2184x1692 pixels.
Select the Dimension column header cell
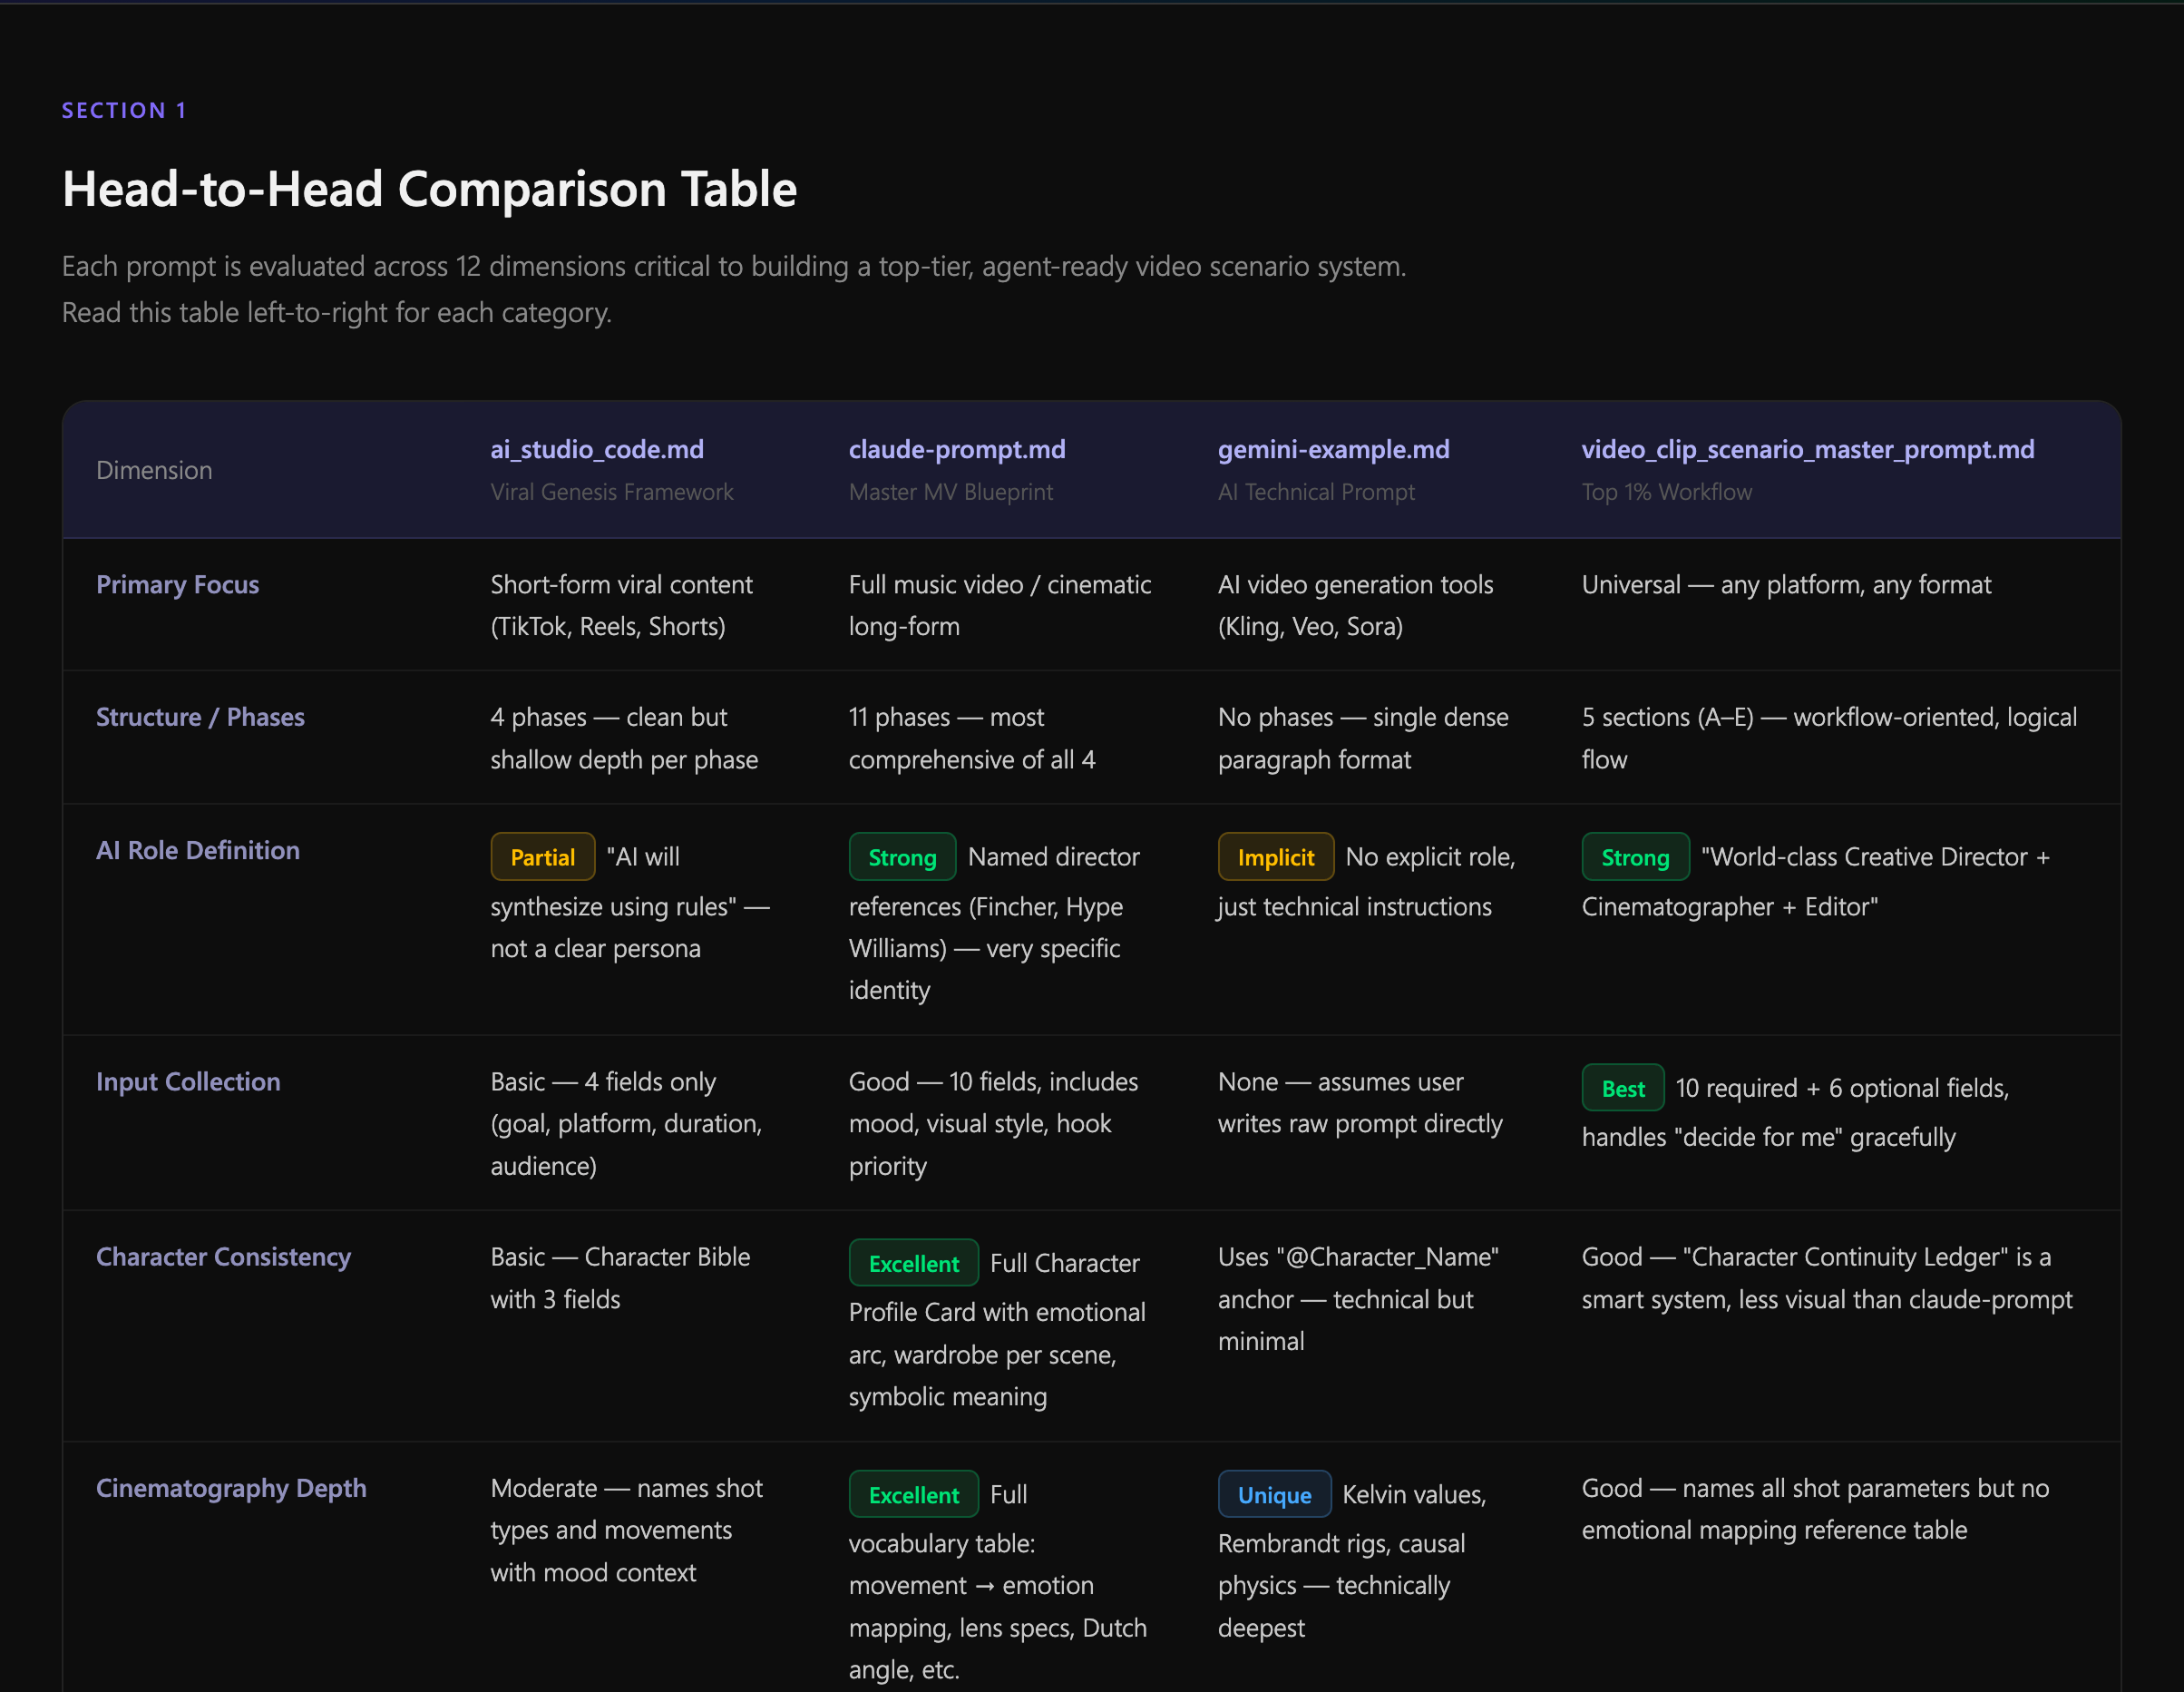(x=154, y=470)
